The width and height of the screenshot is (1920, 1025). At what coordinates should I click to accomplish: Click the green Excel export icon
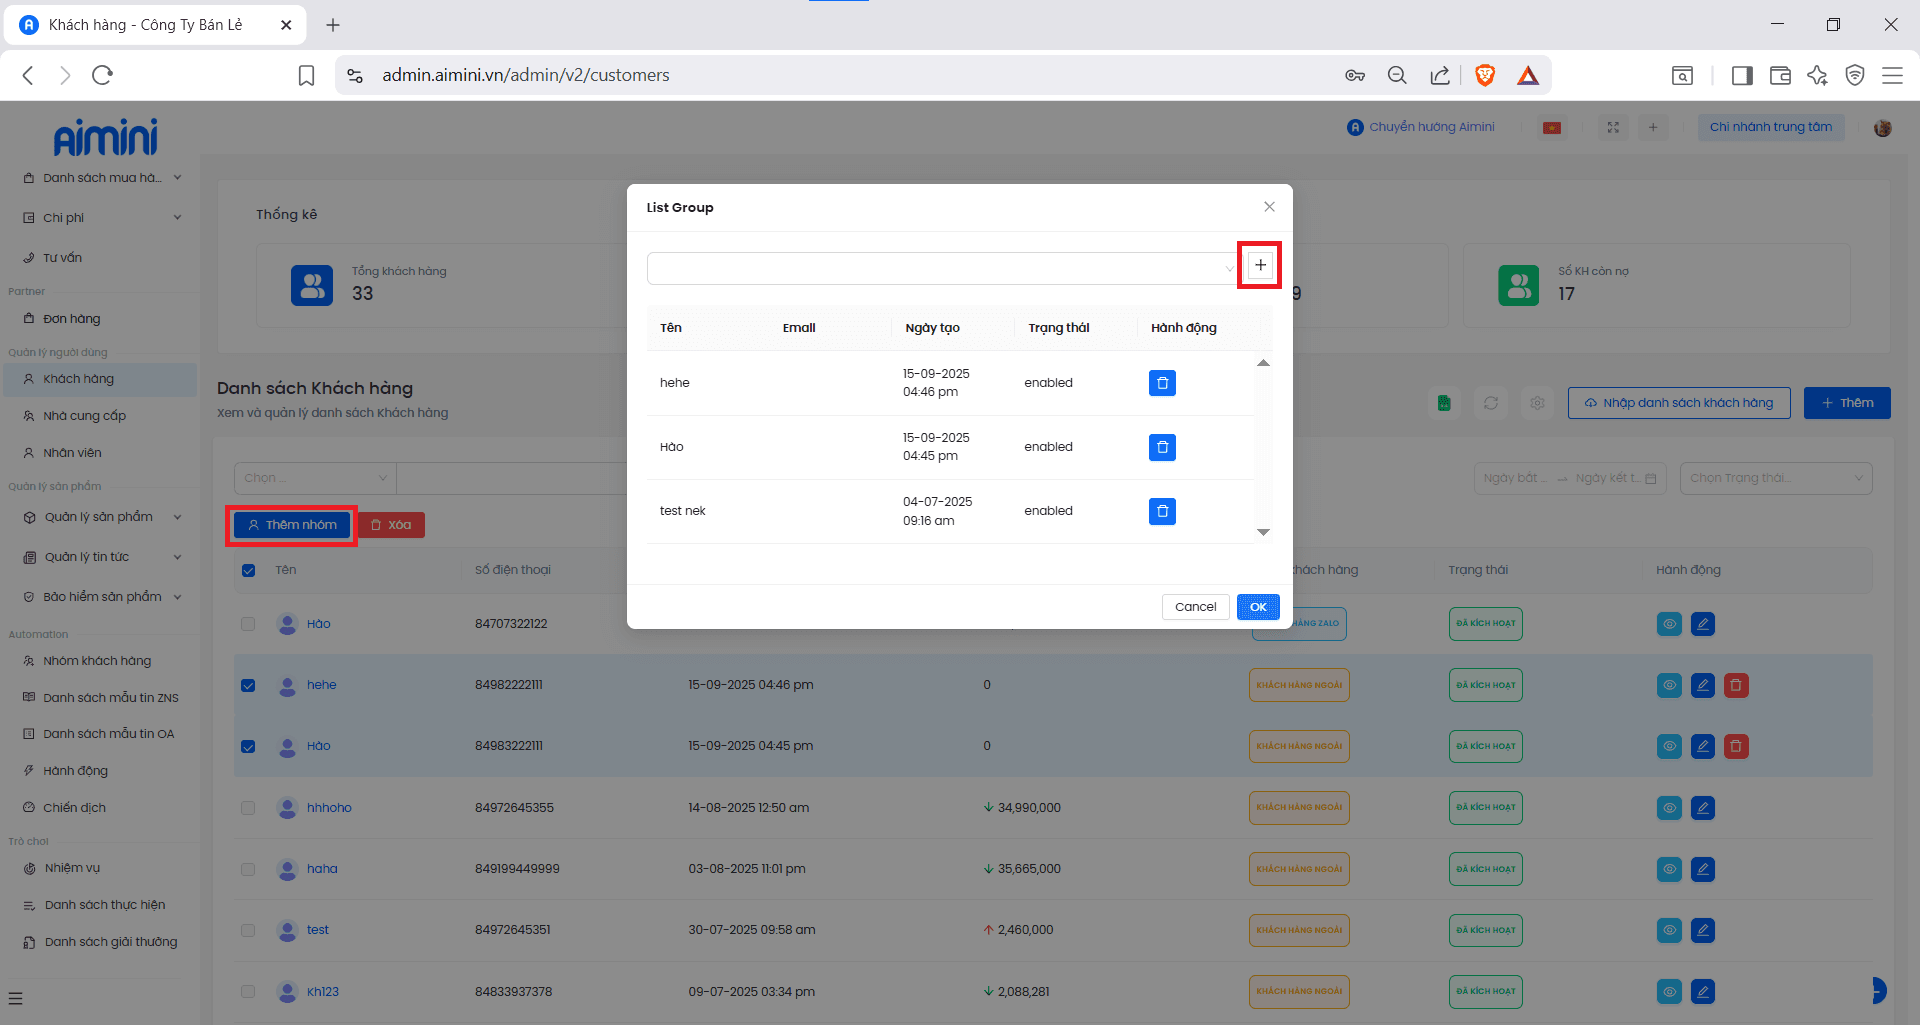click(x=1444, y=403)
